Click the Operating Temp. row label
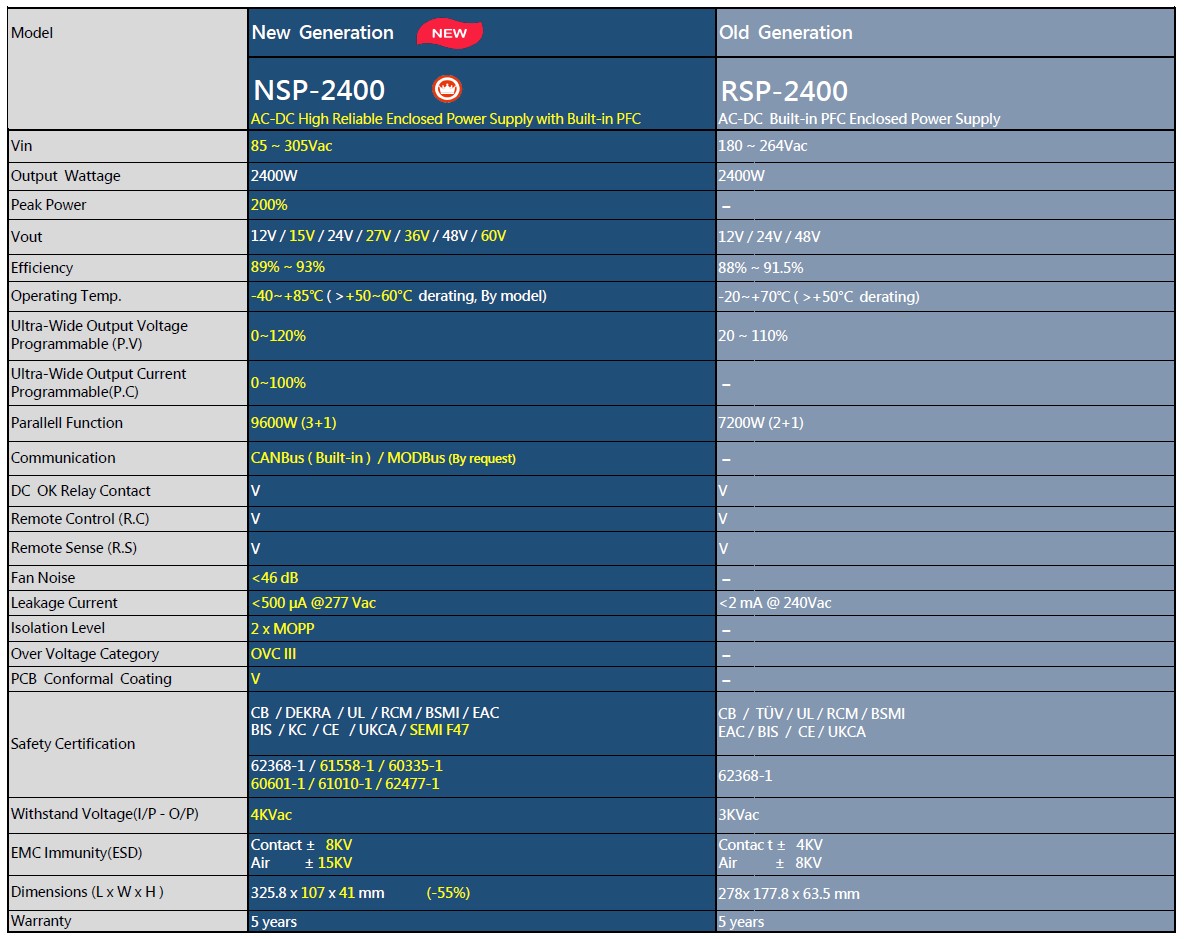 pyautogui.click(x=66, y=296)
